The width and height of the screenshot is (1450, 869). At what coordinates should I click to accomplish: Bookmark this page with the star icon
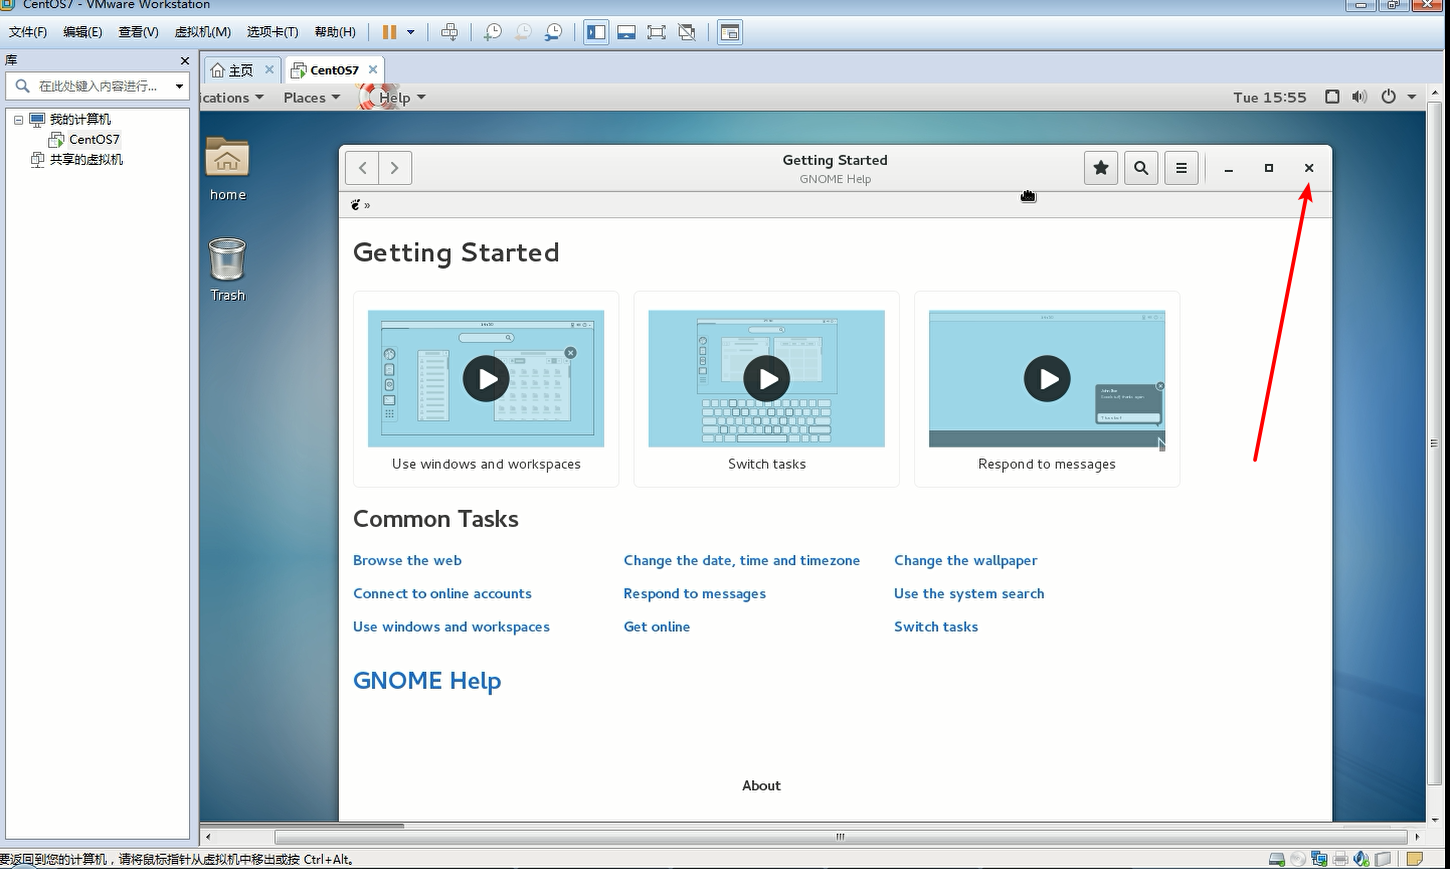point(1101,168)
